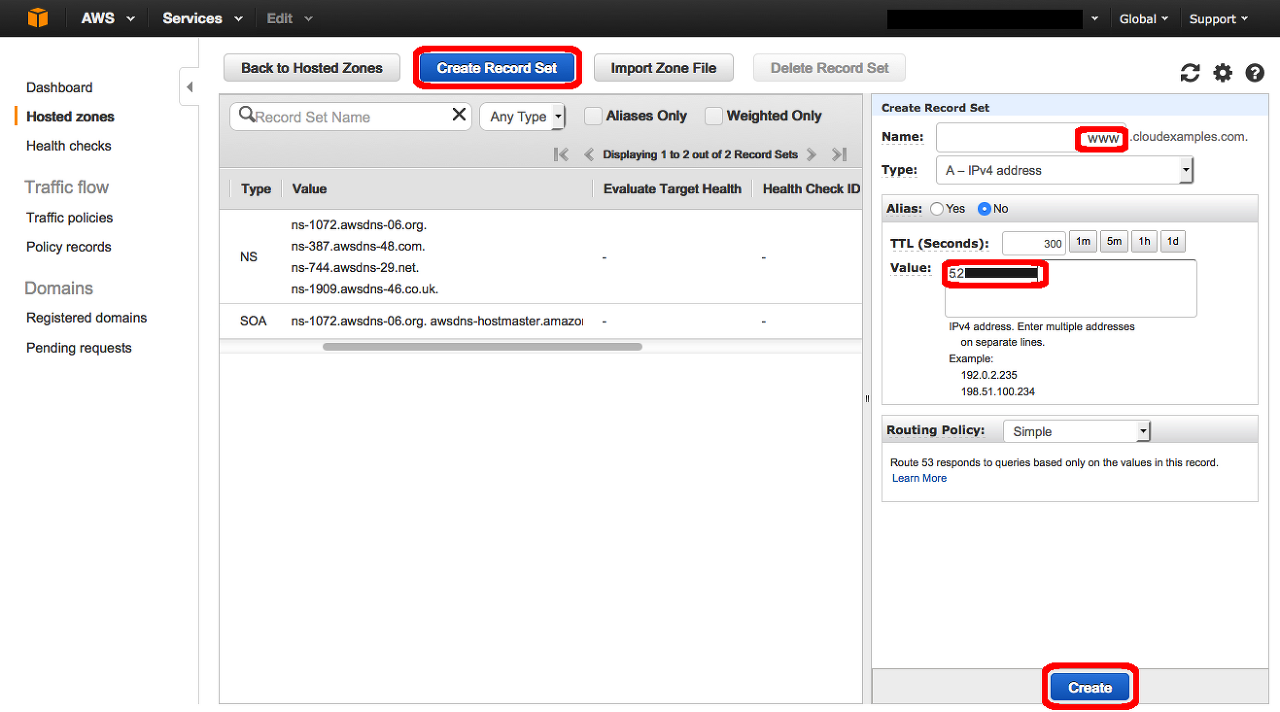1280x712 pixels.
Task: Go to last page of record sets
Action: 839,154
